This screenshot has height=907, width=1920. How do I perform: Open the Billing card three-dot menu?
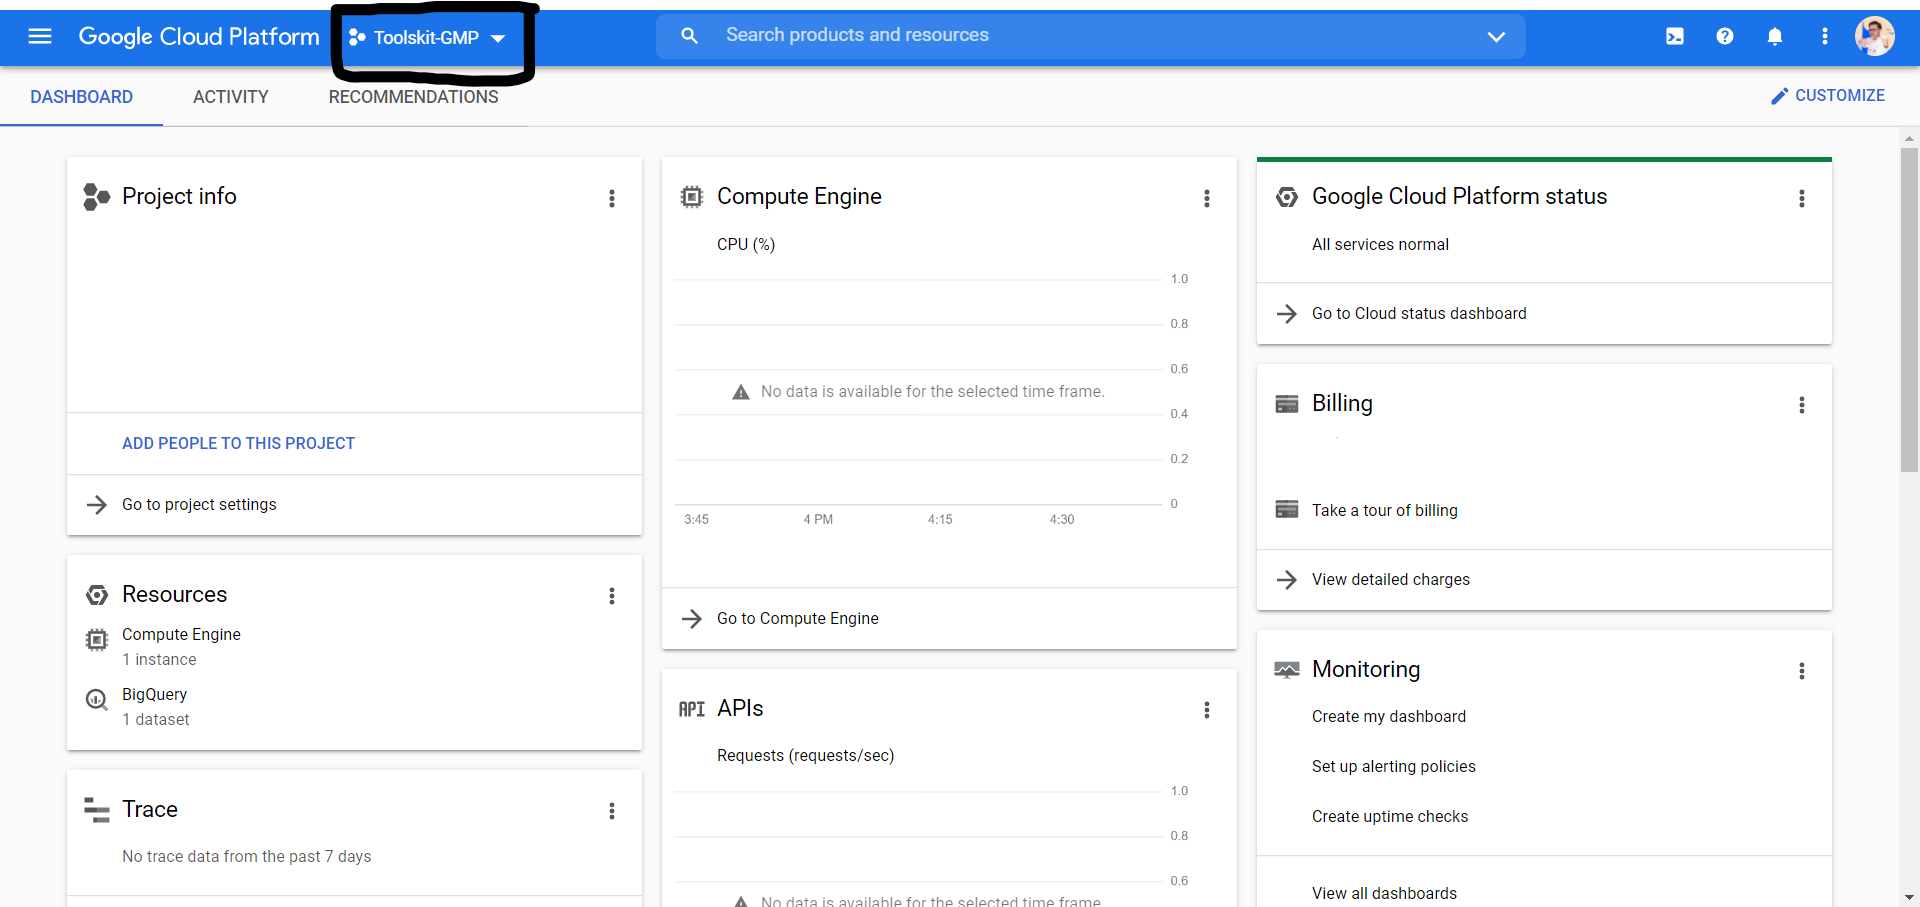point(1803,405)
